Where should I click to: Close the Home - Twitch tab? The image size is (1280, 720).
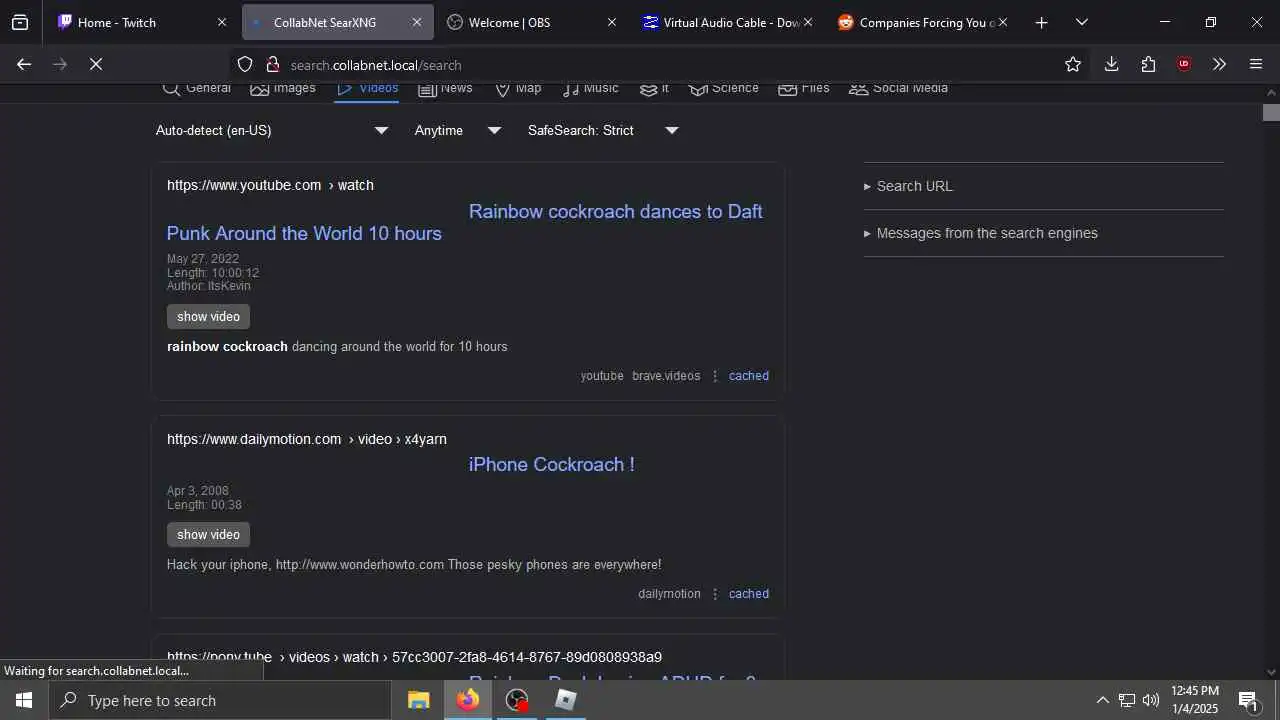tap(222, 22)
